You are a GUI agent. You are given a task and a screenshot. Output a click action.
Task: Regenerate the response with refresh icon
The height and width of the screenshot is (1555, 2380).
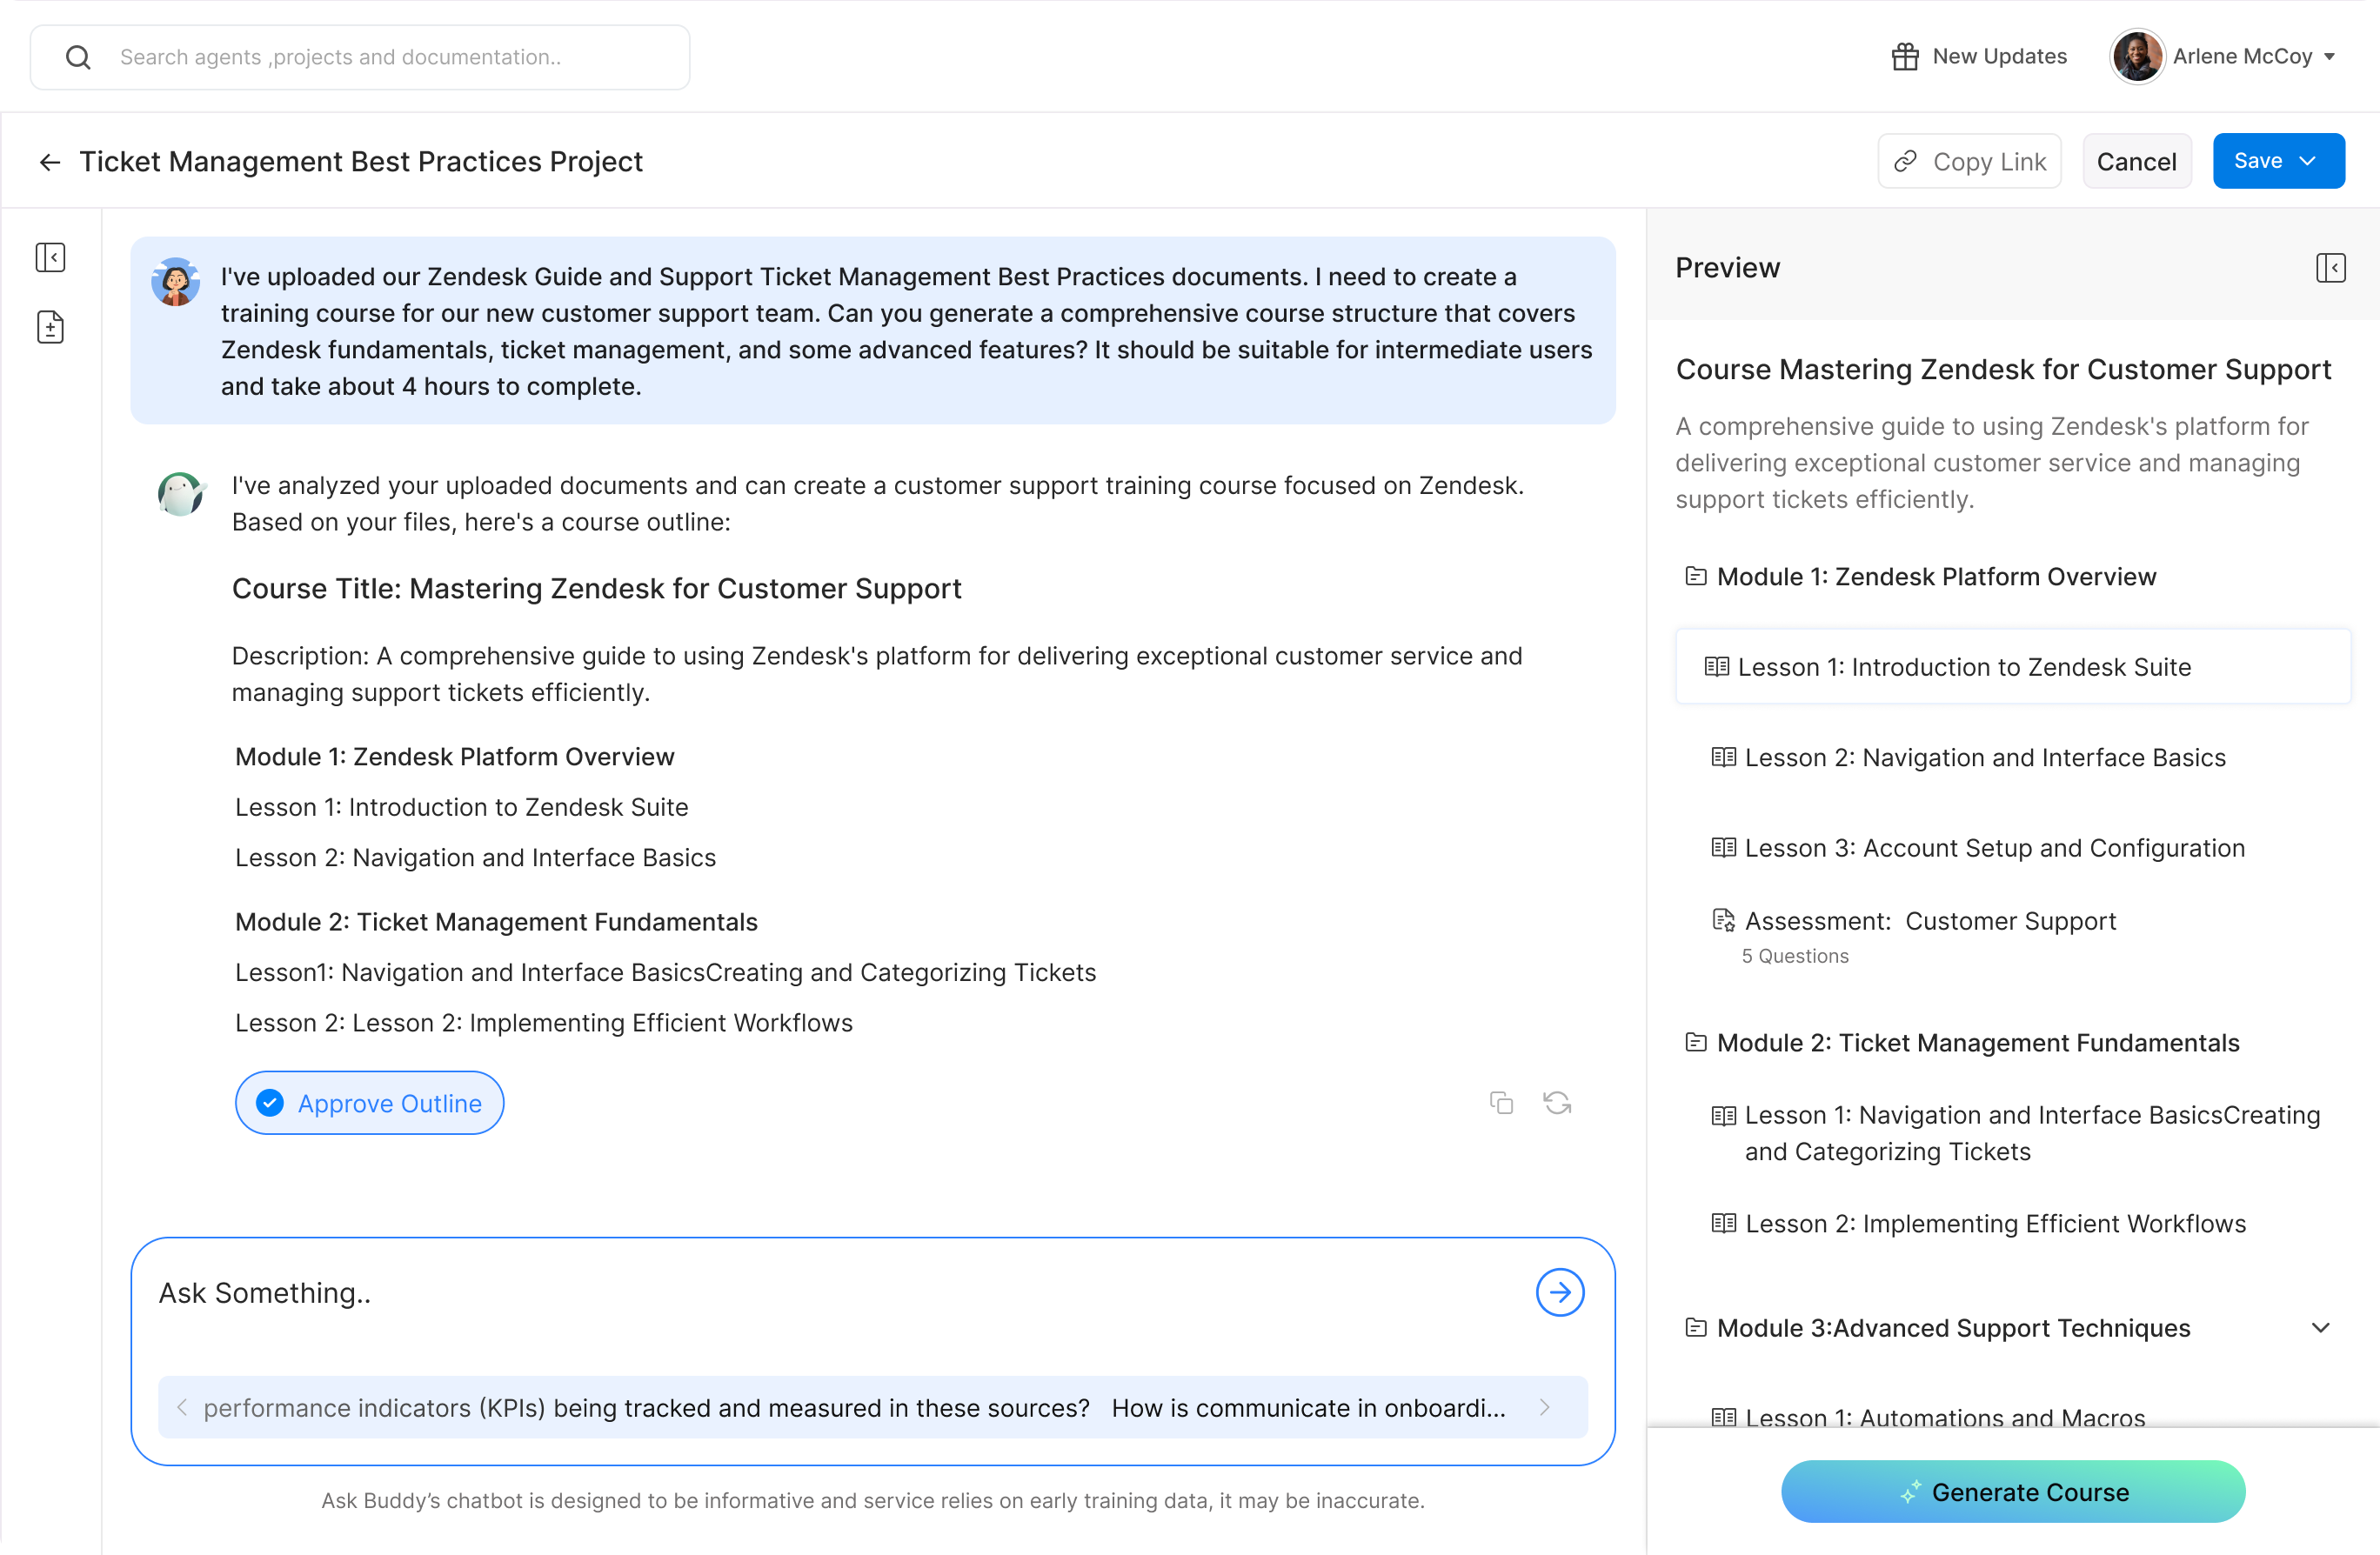[x=1557, y=1102]
